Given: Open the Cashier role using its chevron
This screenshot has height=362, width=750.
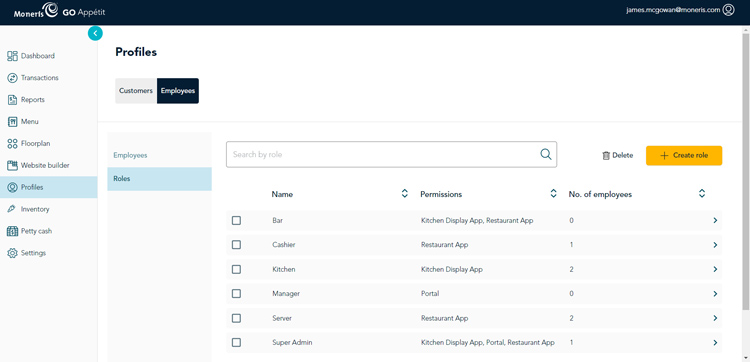Looking at the screenshot, I should pos(715,245).
